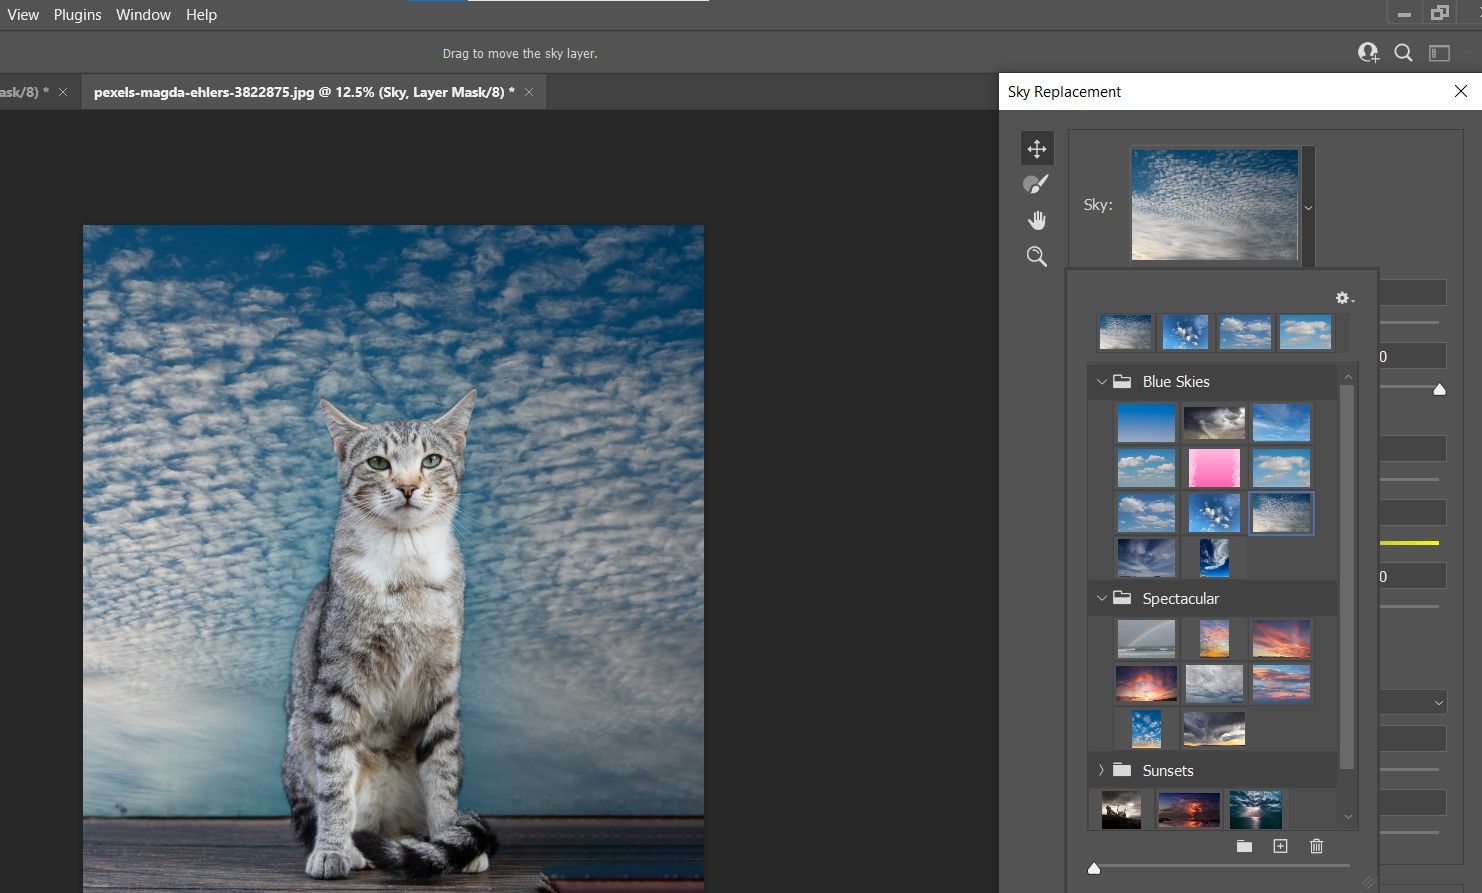1482x893 pixels.
Task: Select the Zoom tool in Sky Replacement
Action: [x=1036, y=257]
